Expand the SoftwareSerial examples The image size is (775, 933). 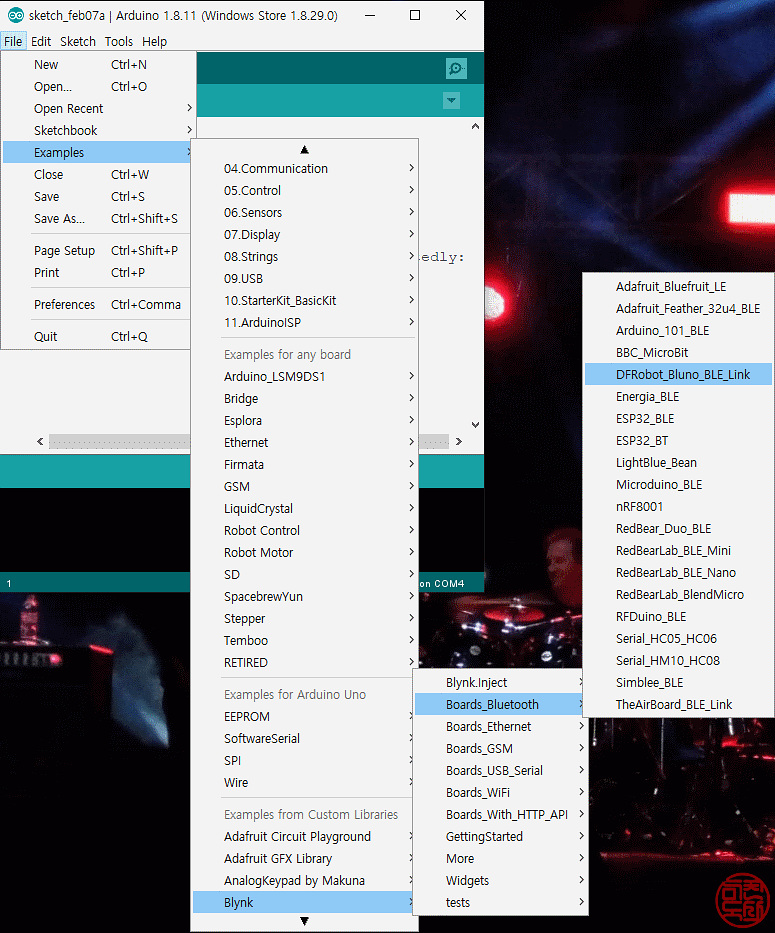tap(302, 739)
